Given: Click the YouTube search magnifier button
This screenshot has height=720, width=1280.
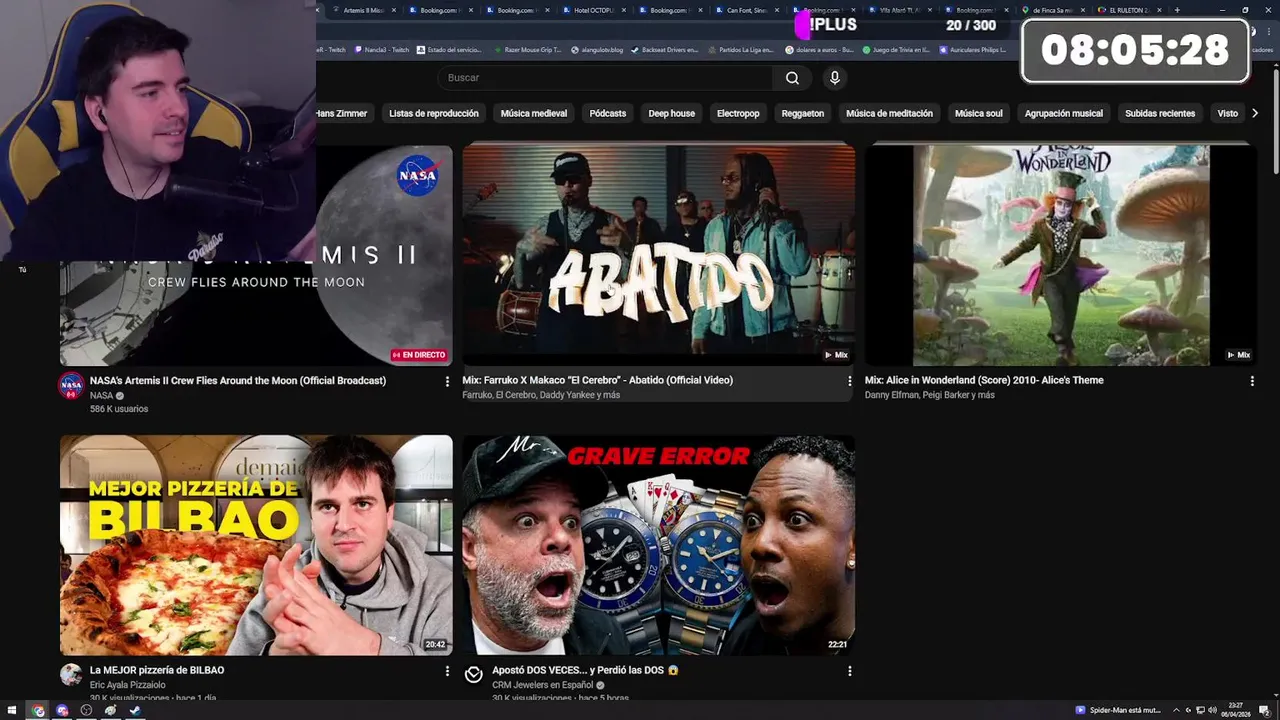Looking at the screenshot, I should (x=792, y=78).
